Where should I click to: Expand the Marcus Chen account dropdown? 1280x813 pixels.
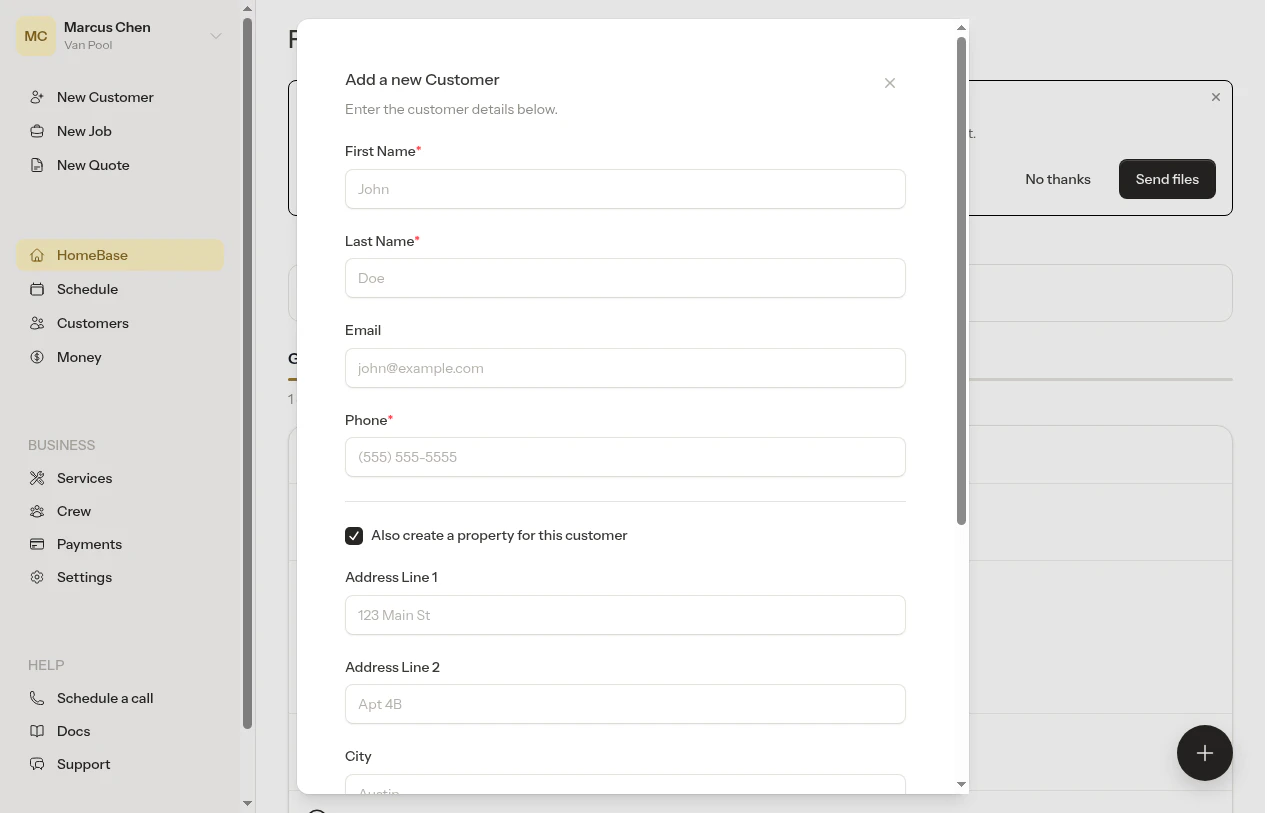pos(216,36)
